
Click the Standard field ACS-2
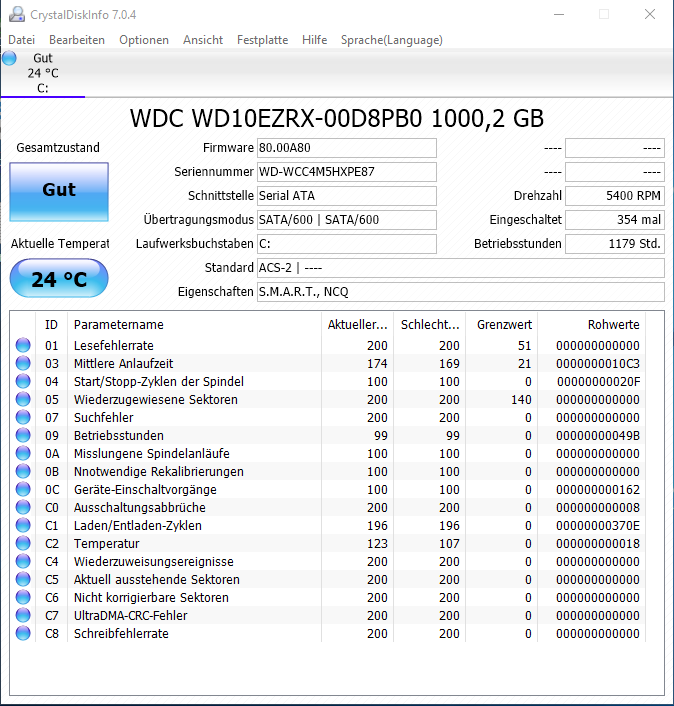461,268
